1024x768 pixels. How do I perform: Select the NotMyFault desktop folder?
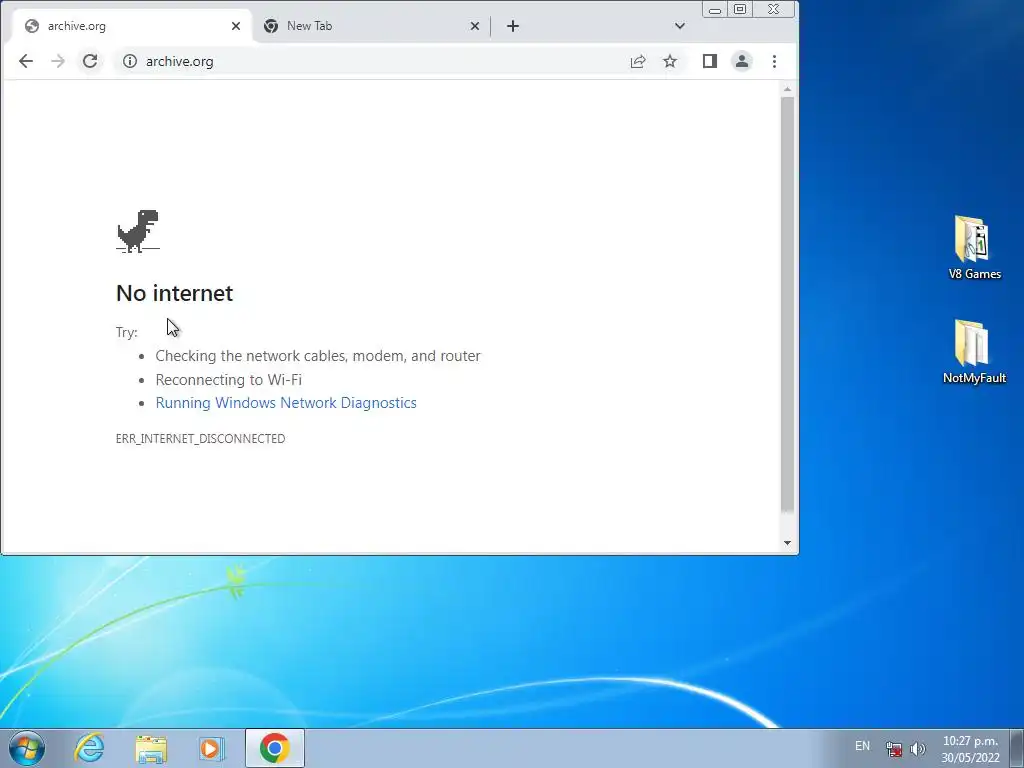[x=974, y=352]
